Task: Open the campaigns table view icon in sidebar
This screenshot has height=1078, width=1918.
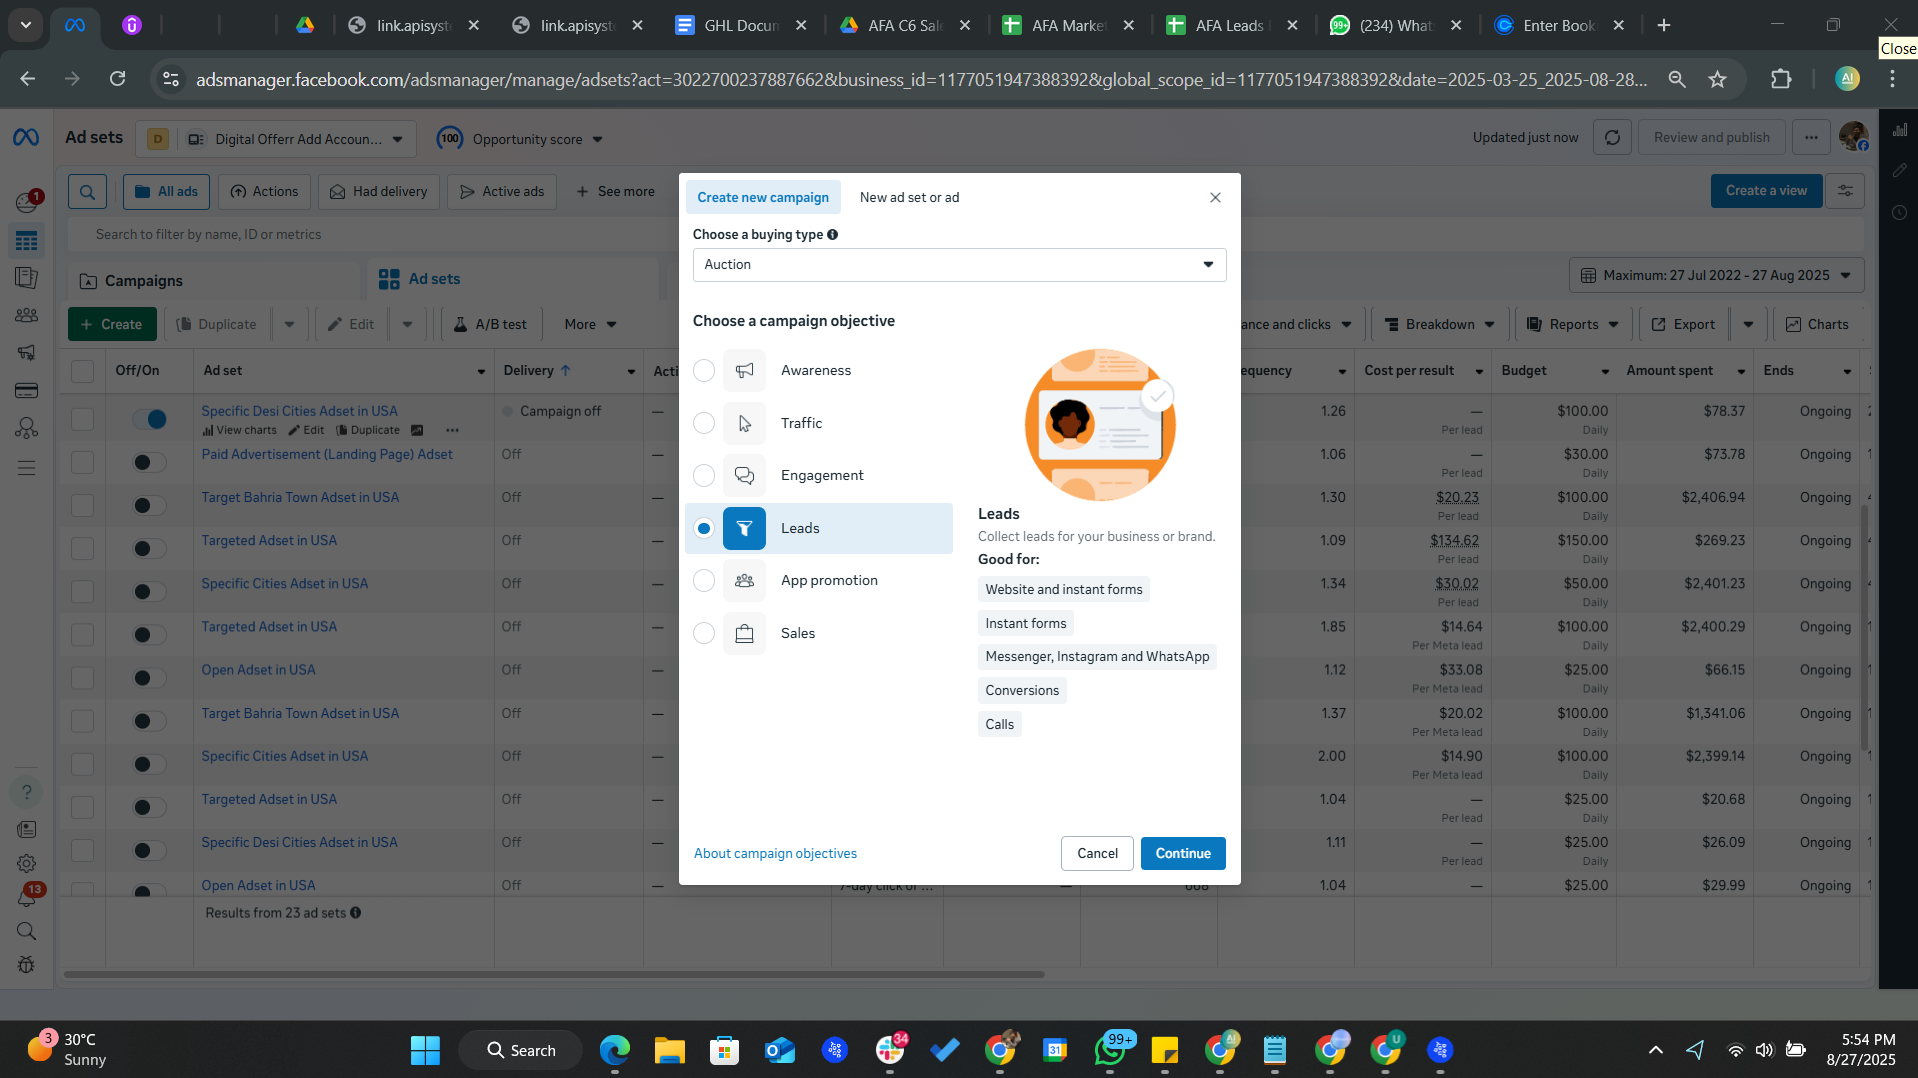Action: point(26,241)
